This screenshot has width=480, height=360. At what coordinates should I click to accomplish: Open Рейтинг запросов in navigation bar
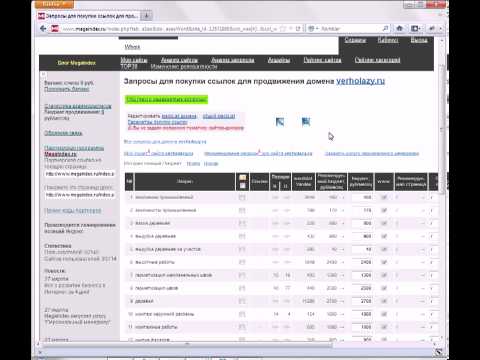377,60
